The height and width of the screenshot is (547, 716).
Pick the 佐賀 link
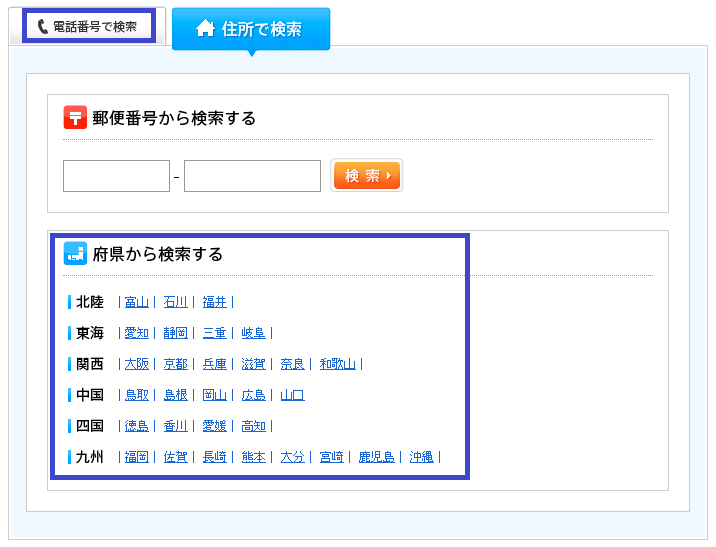pyautogui.click(x=175, y=457)
